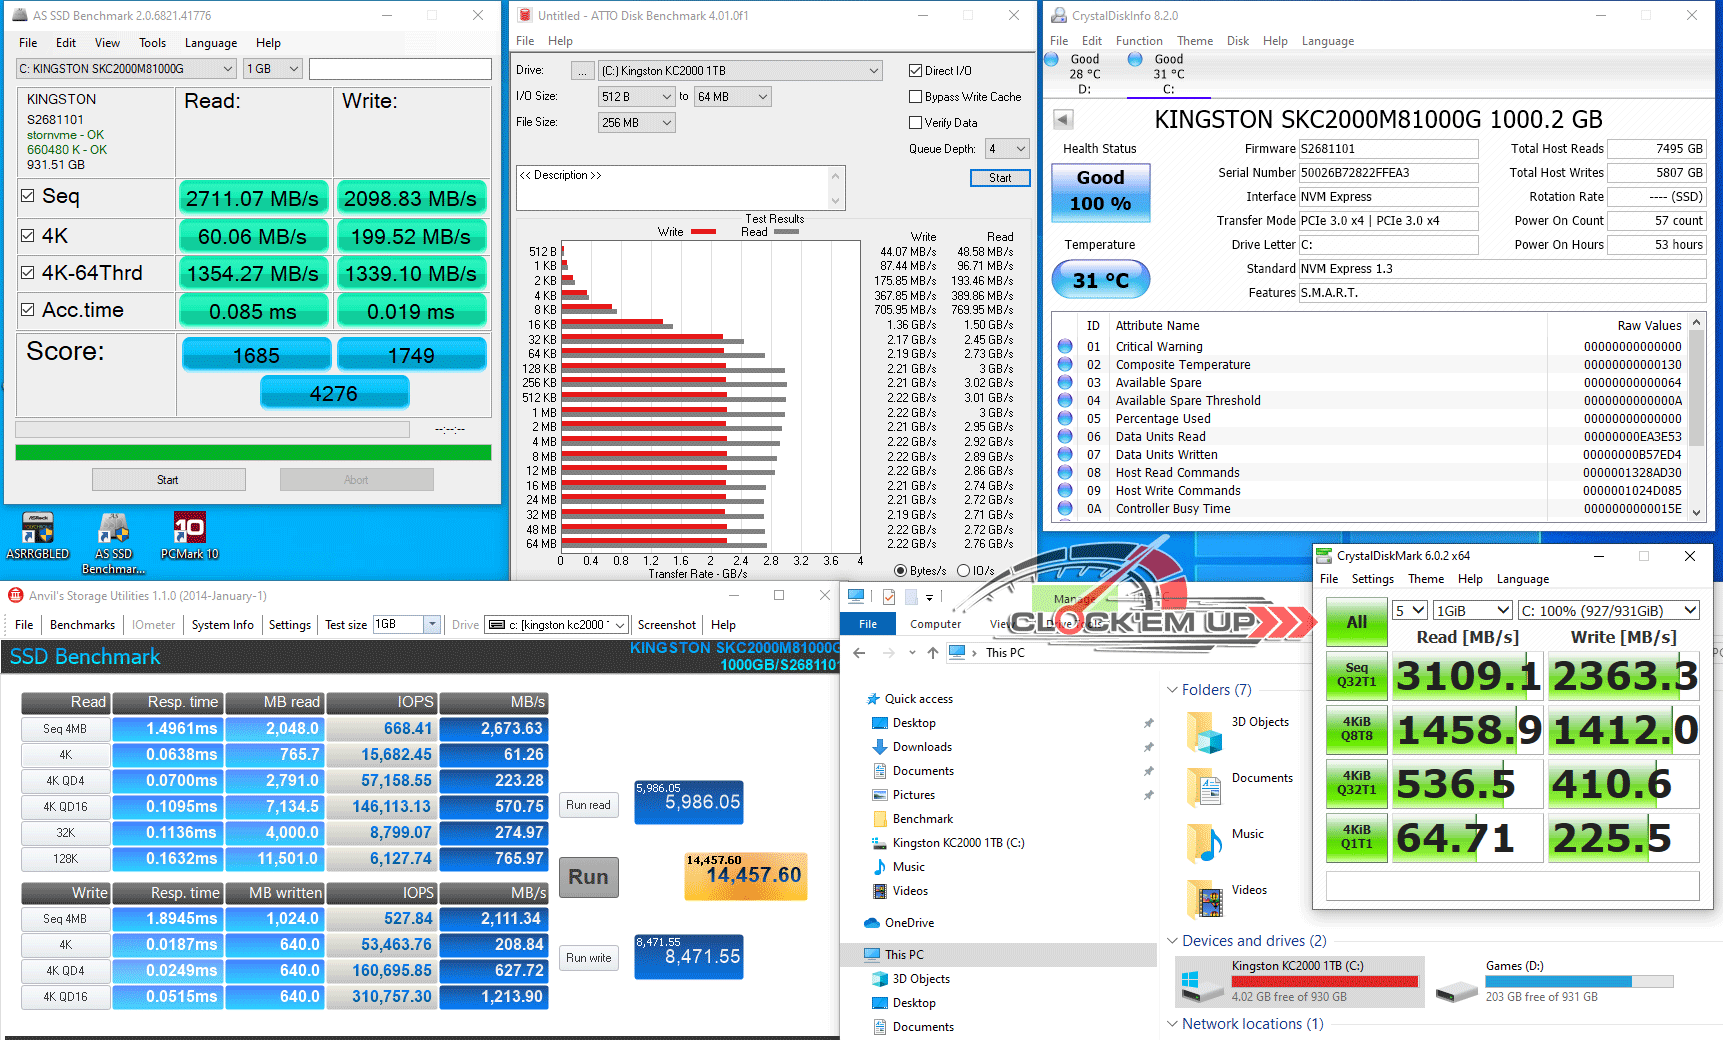
Task: Open the 3D Objects folder icon
Action: [x=1205, y=733]
